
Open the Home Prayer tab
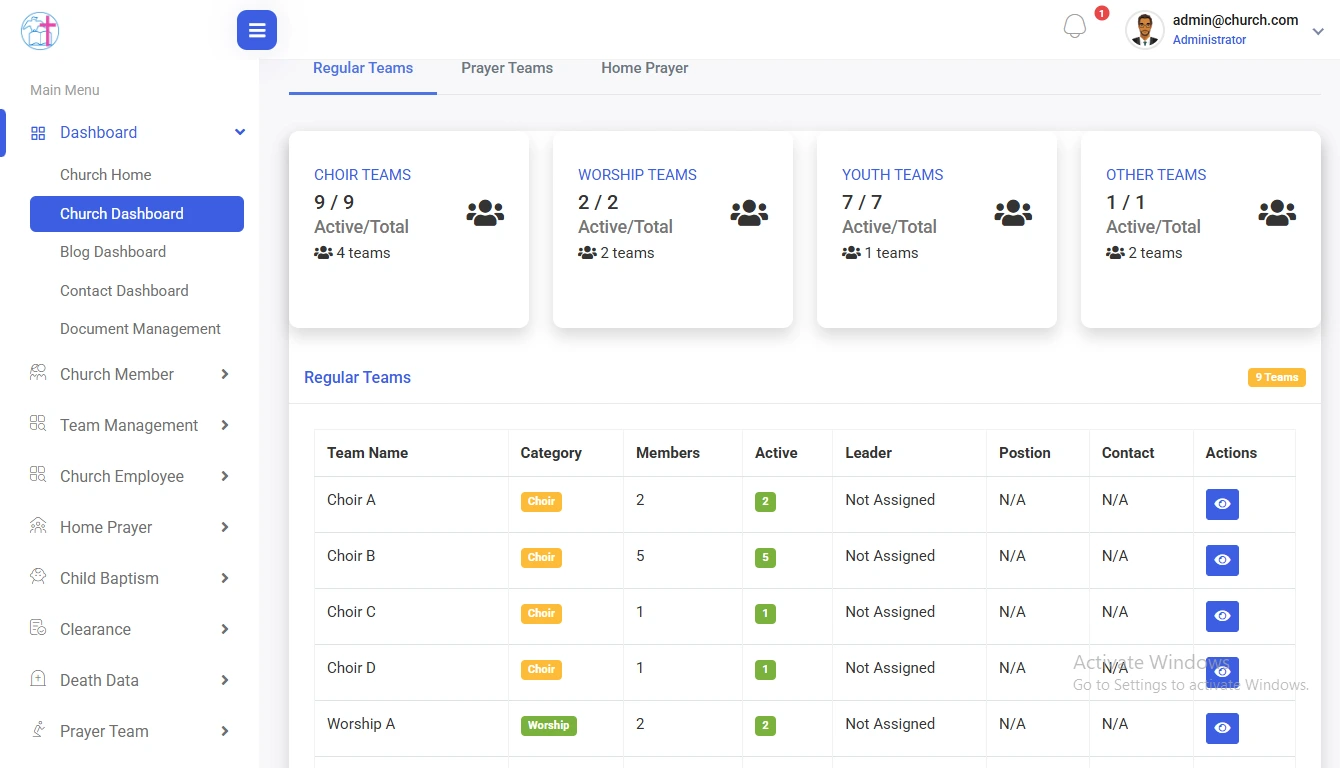[644, 67]
